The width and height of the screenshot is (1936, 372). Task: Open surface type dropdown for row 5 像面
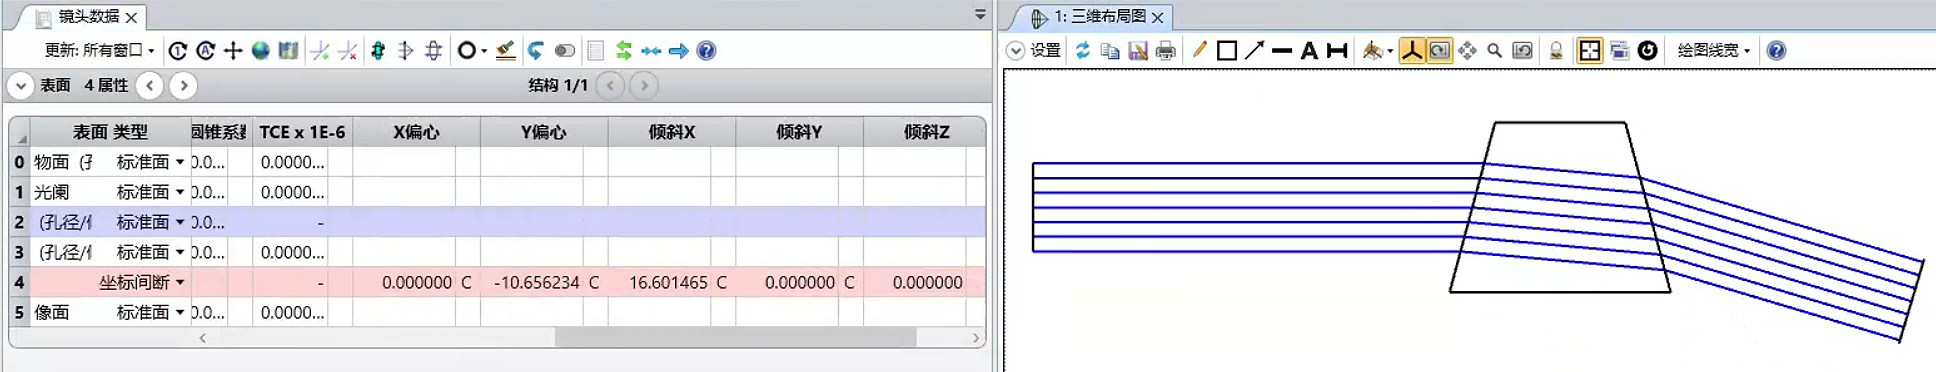point(180,312)
